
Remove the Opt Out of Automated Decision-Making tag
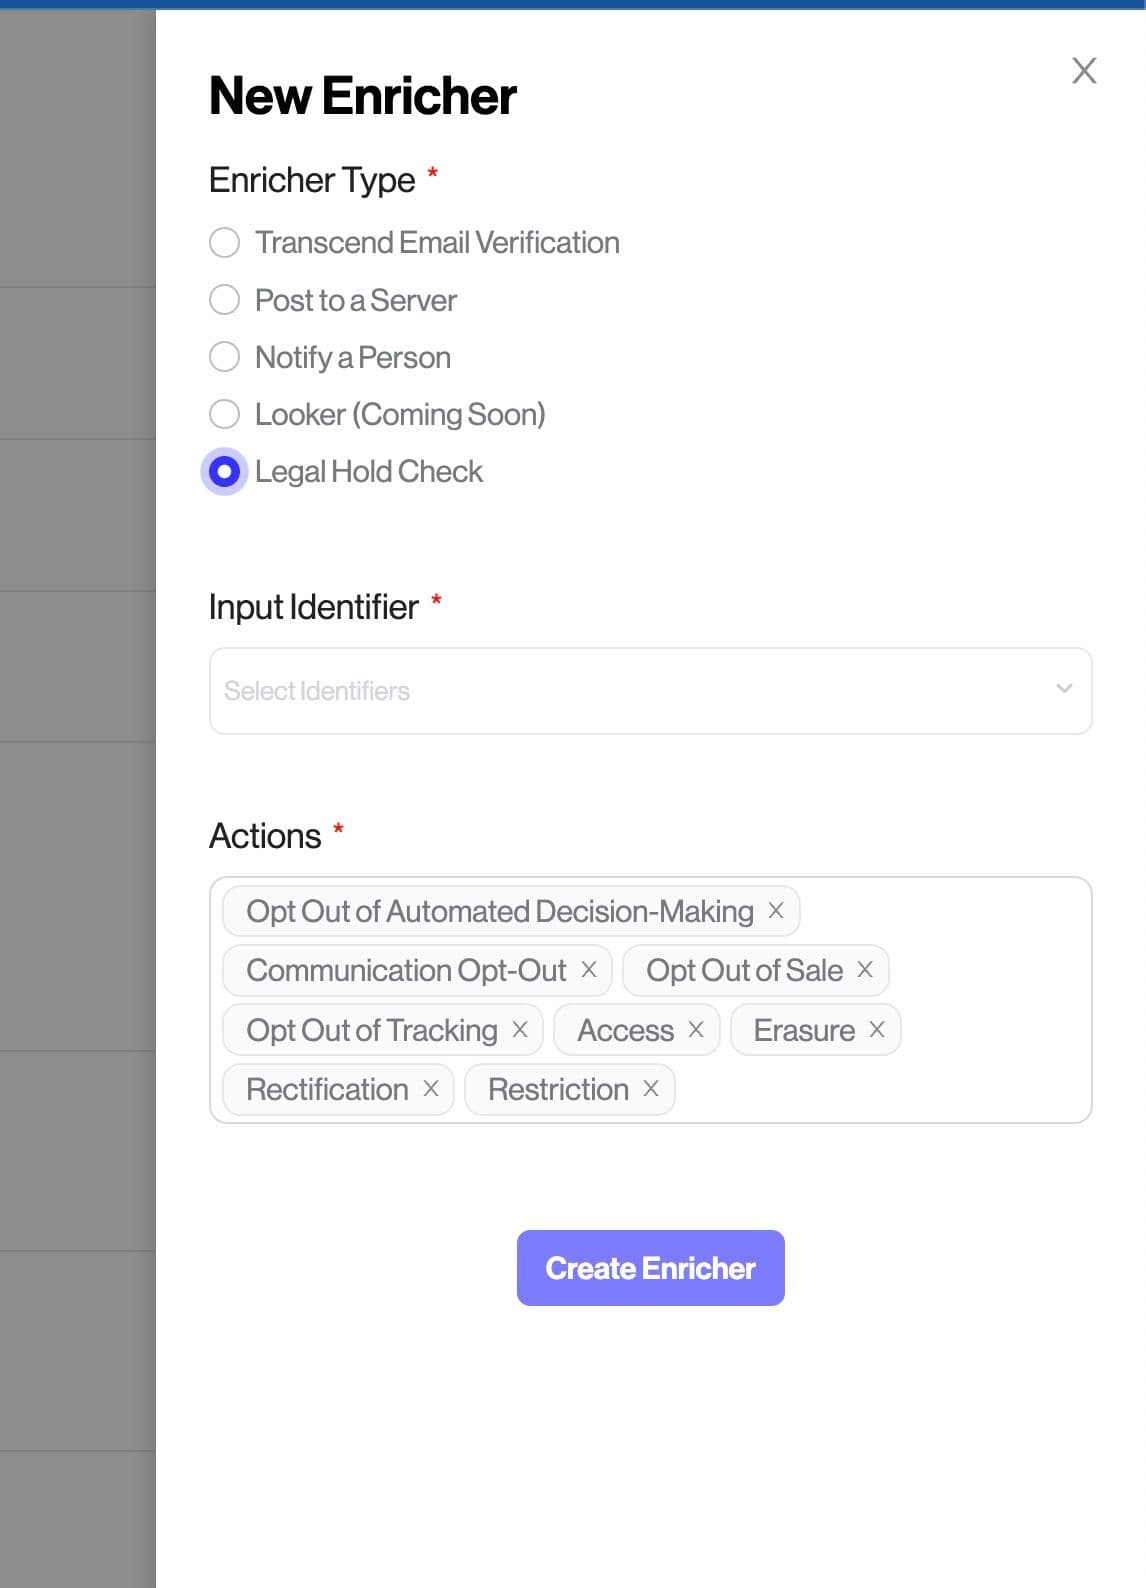[x=776, y=911]
